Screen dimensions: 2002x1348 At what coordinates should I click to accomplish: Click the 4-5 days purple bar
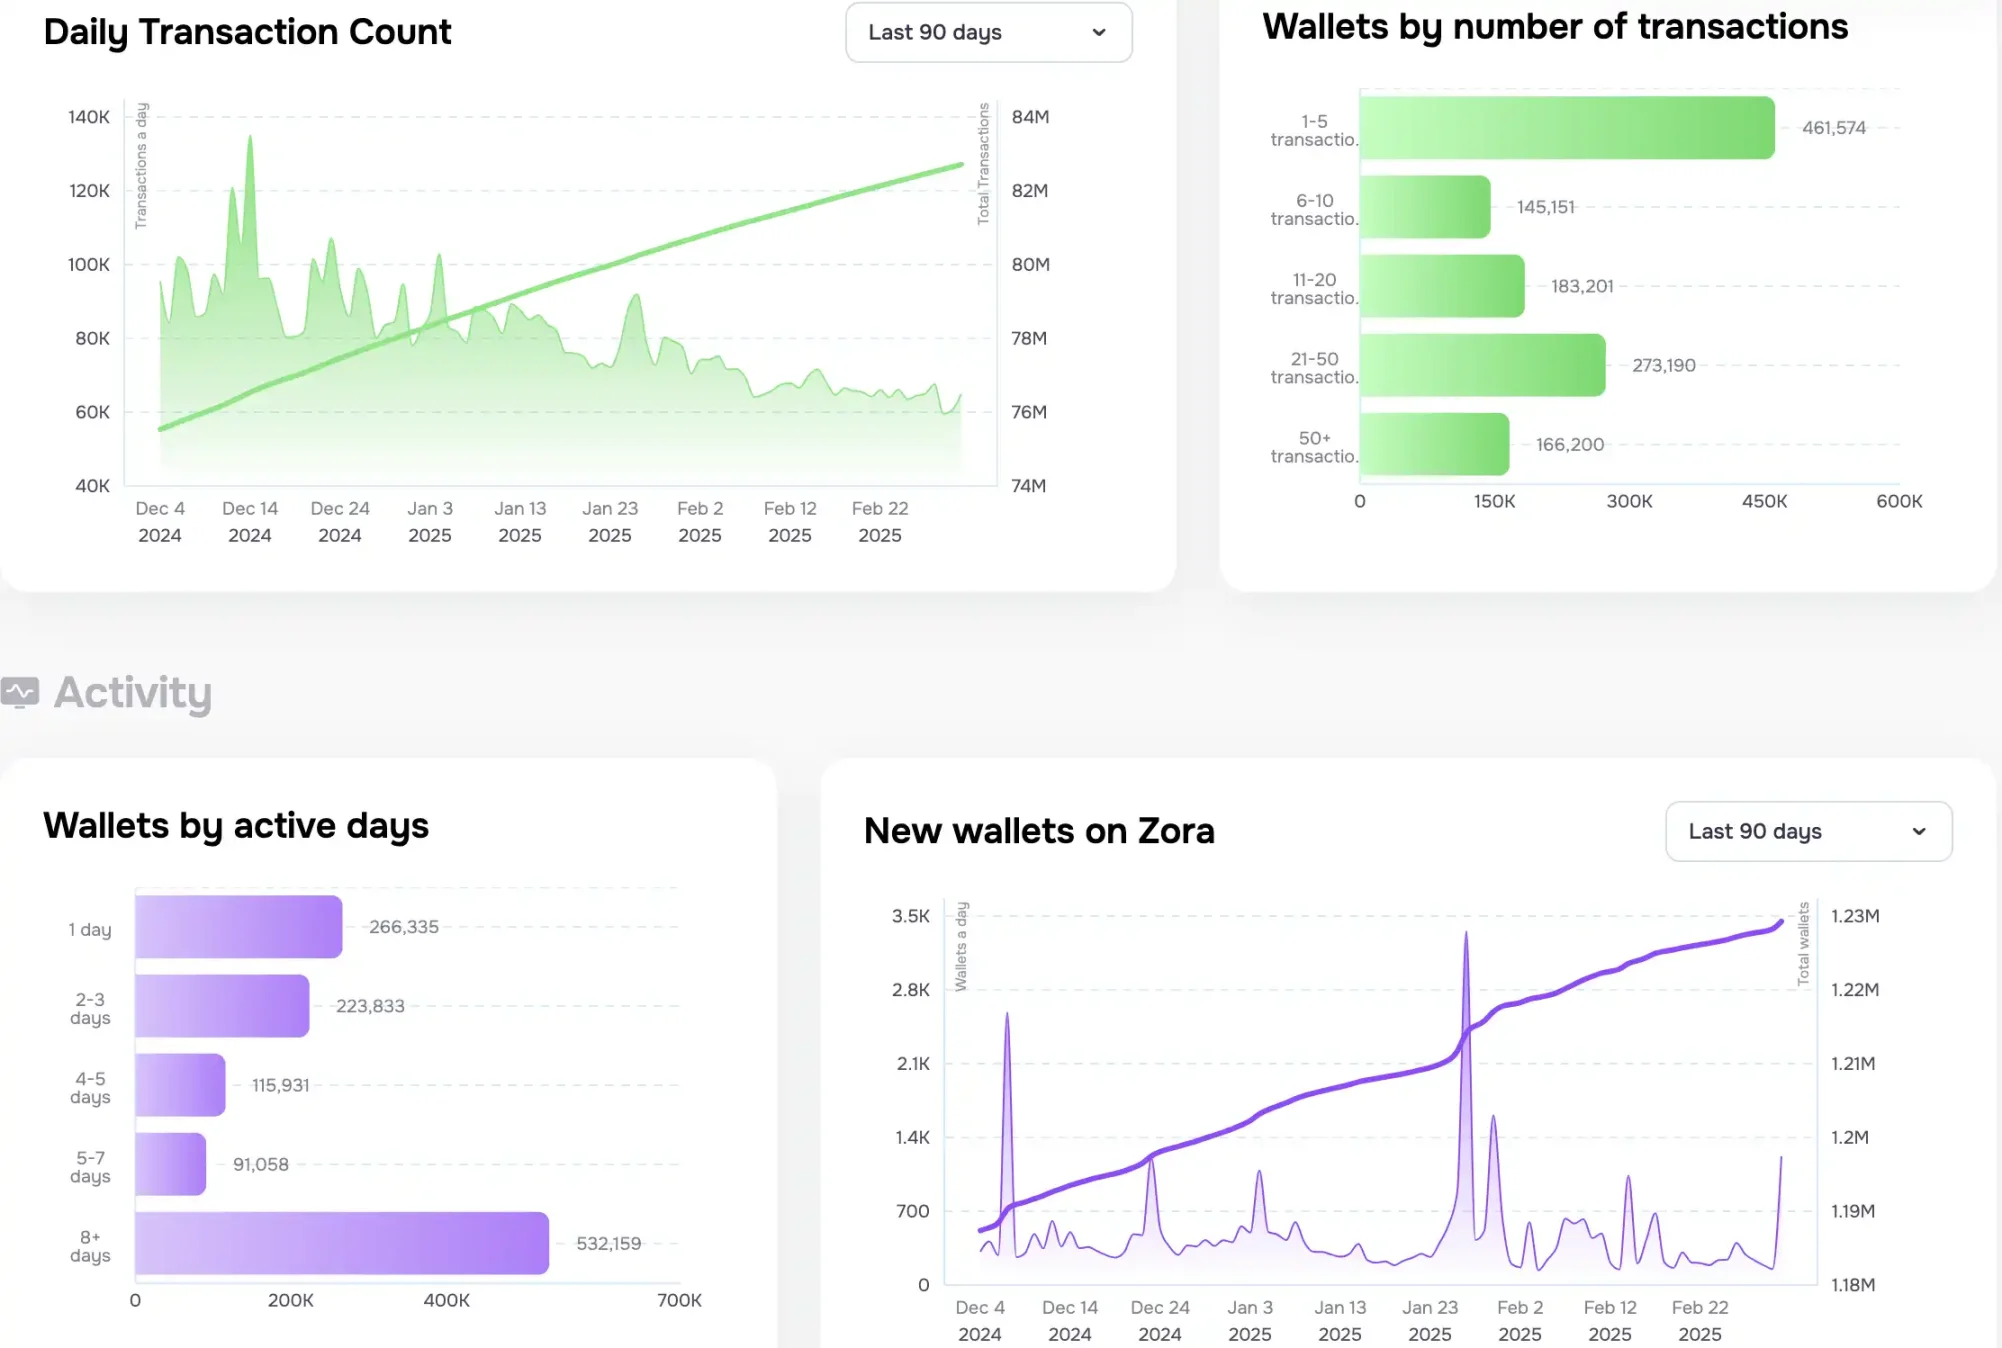click(x=180, y=1085)
